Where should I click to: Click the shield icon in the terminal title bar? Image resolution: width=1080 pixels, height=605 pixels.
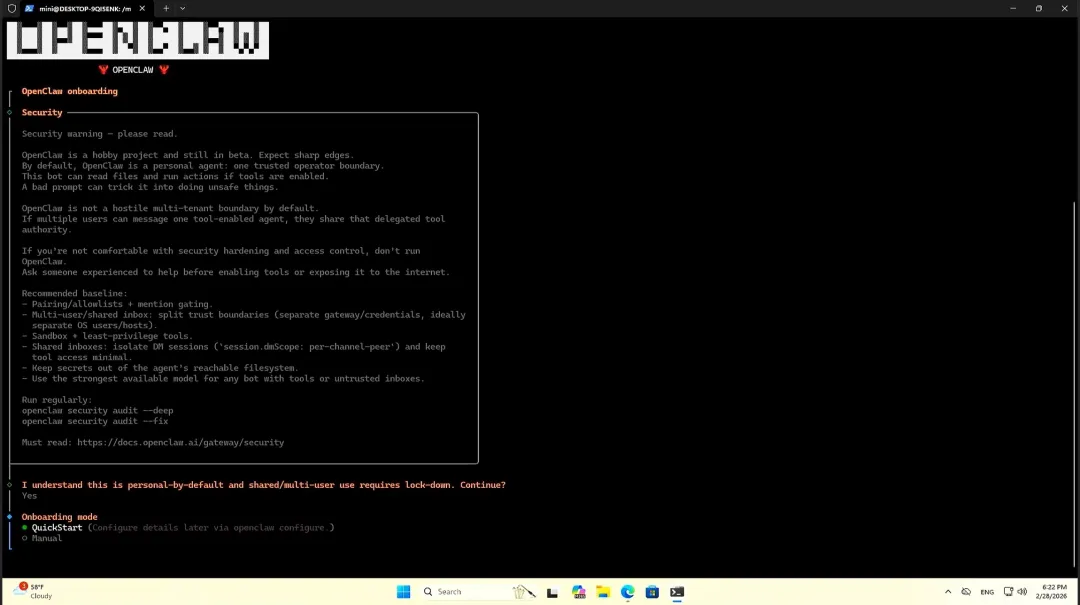(x=12, y=8)
